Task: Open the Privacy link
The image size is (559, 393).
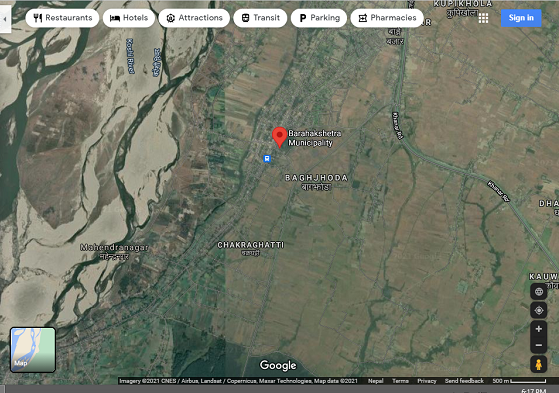Action: [427, 381]
